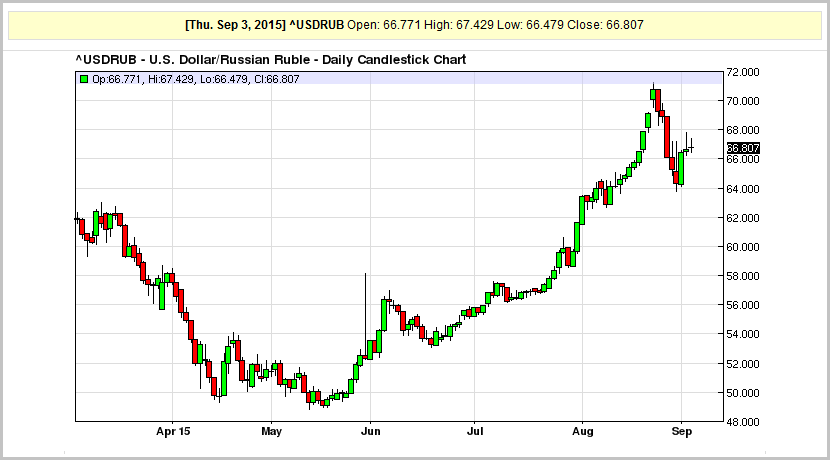Click the legend text 'Op:66.771, Hi:67.429'
This screenshot has height=460, width=830.
(143, 79)
